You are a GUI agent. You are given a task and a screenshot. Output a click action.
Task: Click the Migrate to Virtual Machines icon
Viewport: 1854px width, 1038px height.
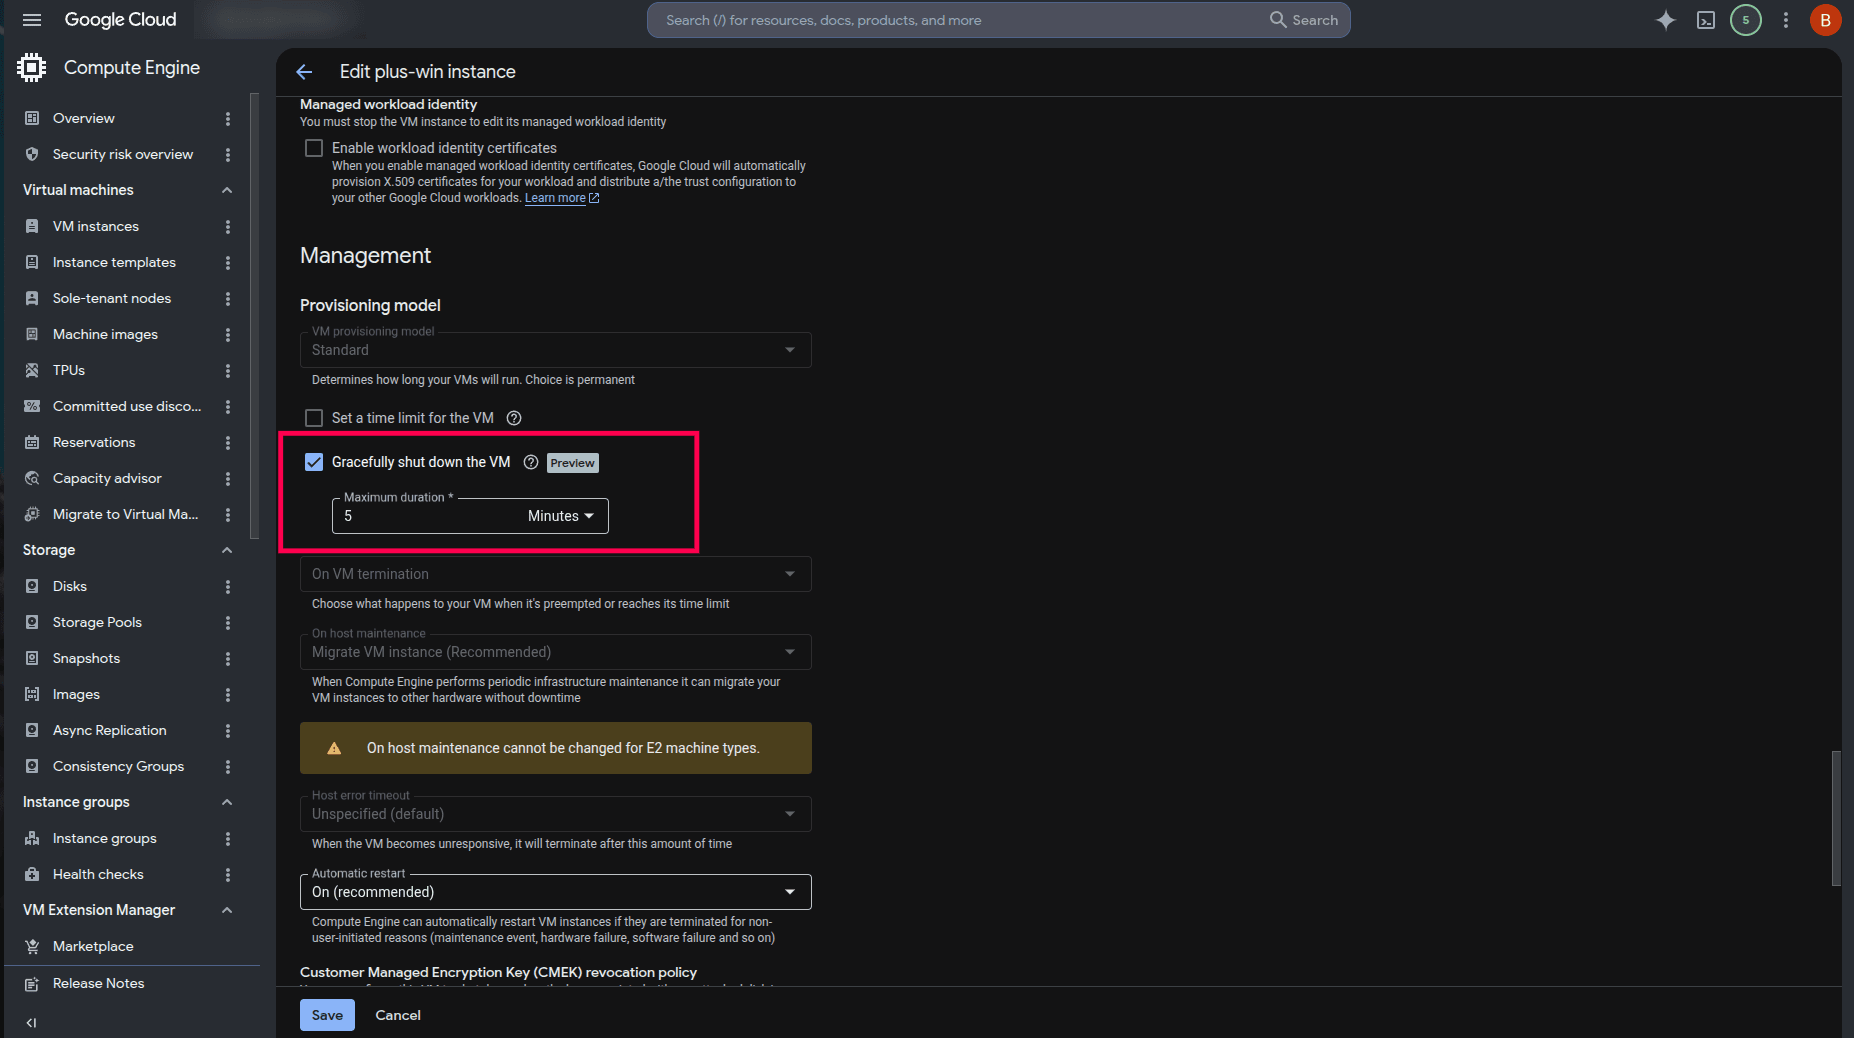point(32,514)
